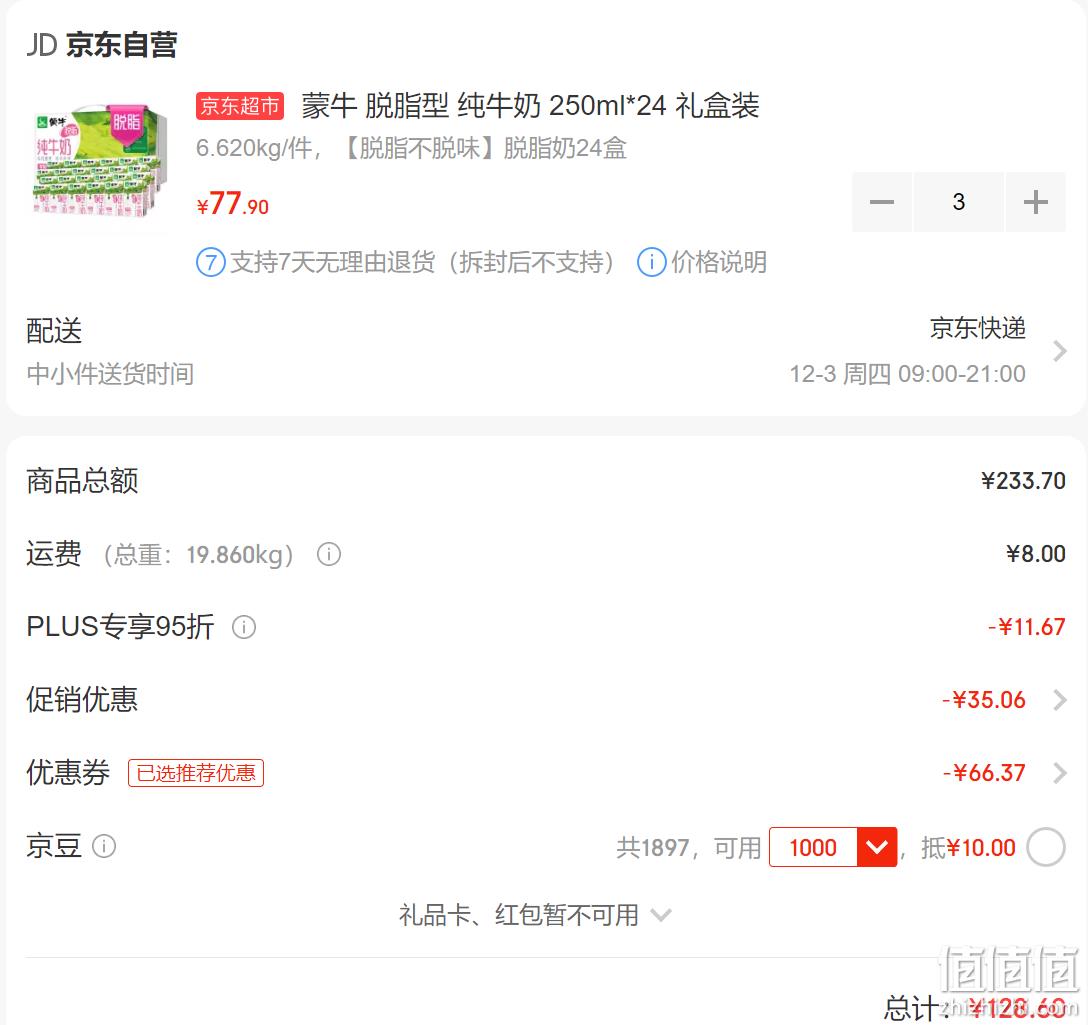The height and width of the screenshot is (1025, 1088).
Task: Click the price explanation info icon
Action: click(x=652, y=262)
